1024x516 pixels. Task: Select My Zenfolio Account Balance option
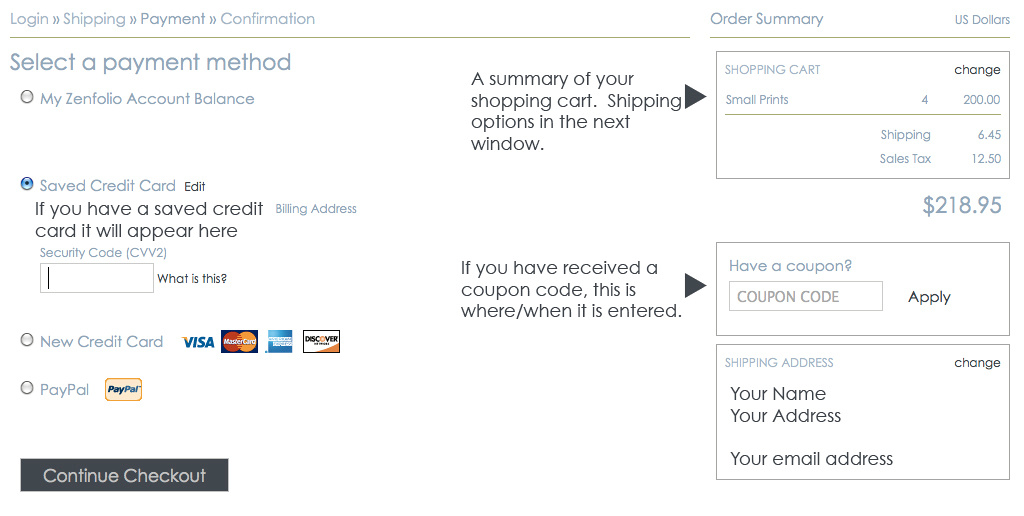click(x=27, y=97)
